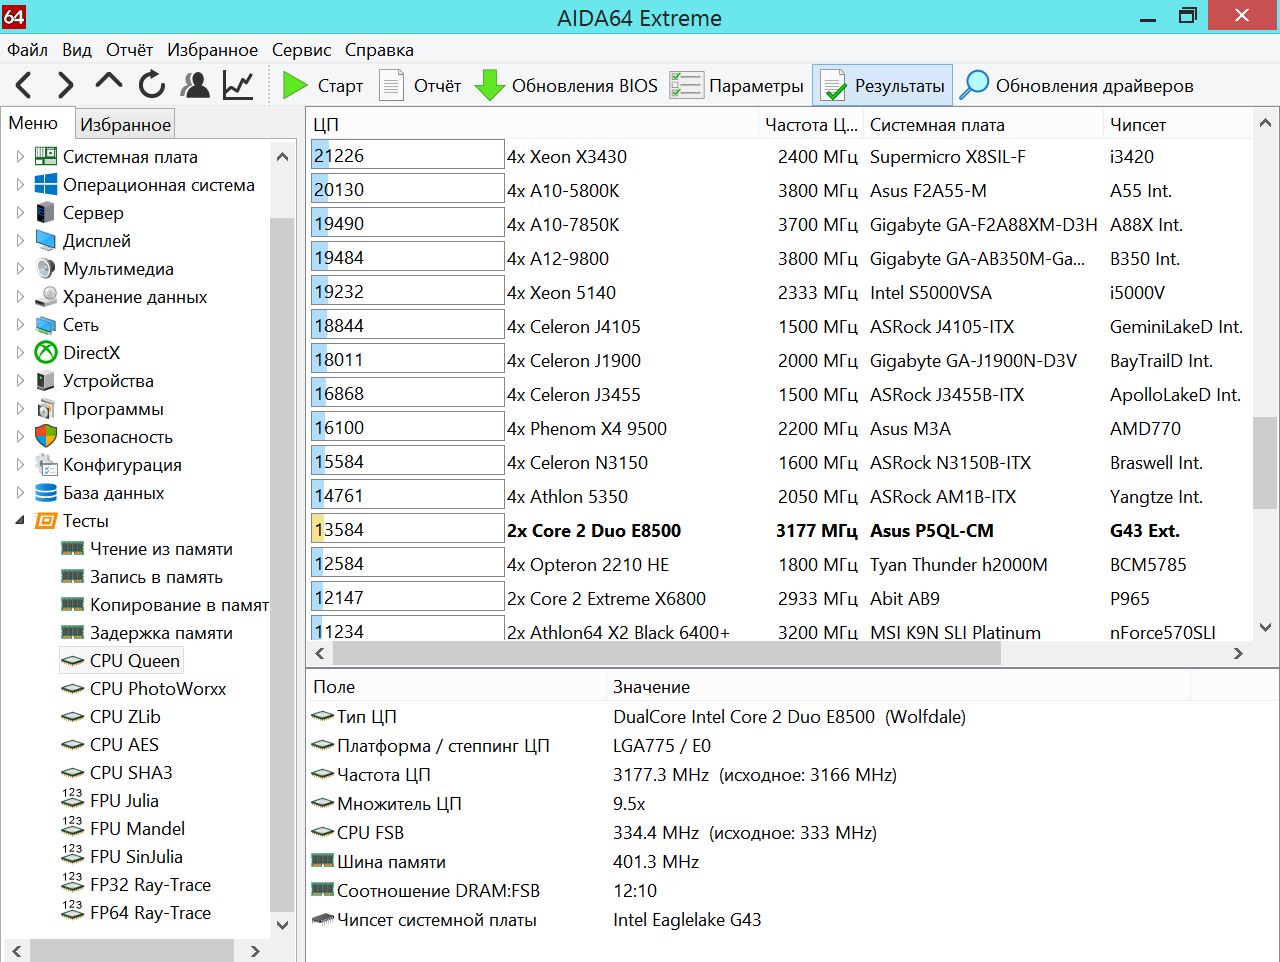Toggle the Результаты button
The height and width of the screenshot is (962, 1280).
pyautogui.click(x=883, y=86)
